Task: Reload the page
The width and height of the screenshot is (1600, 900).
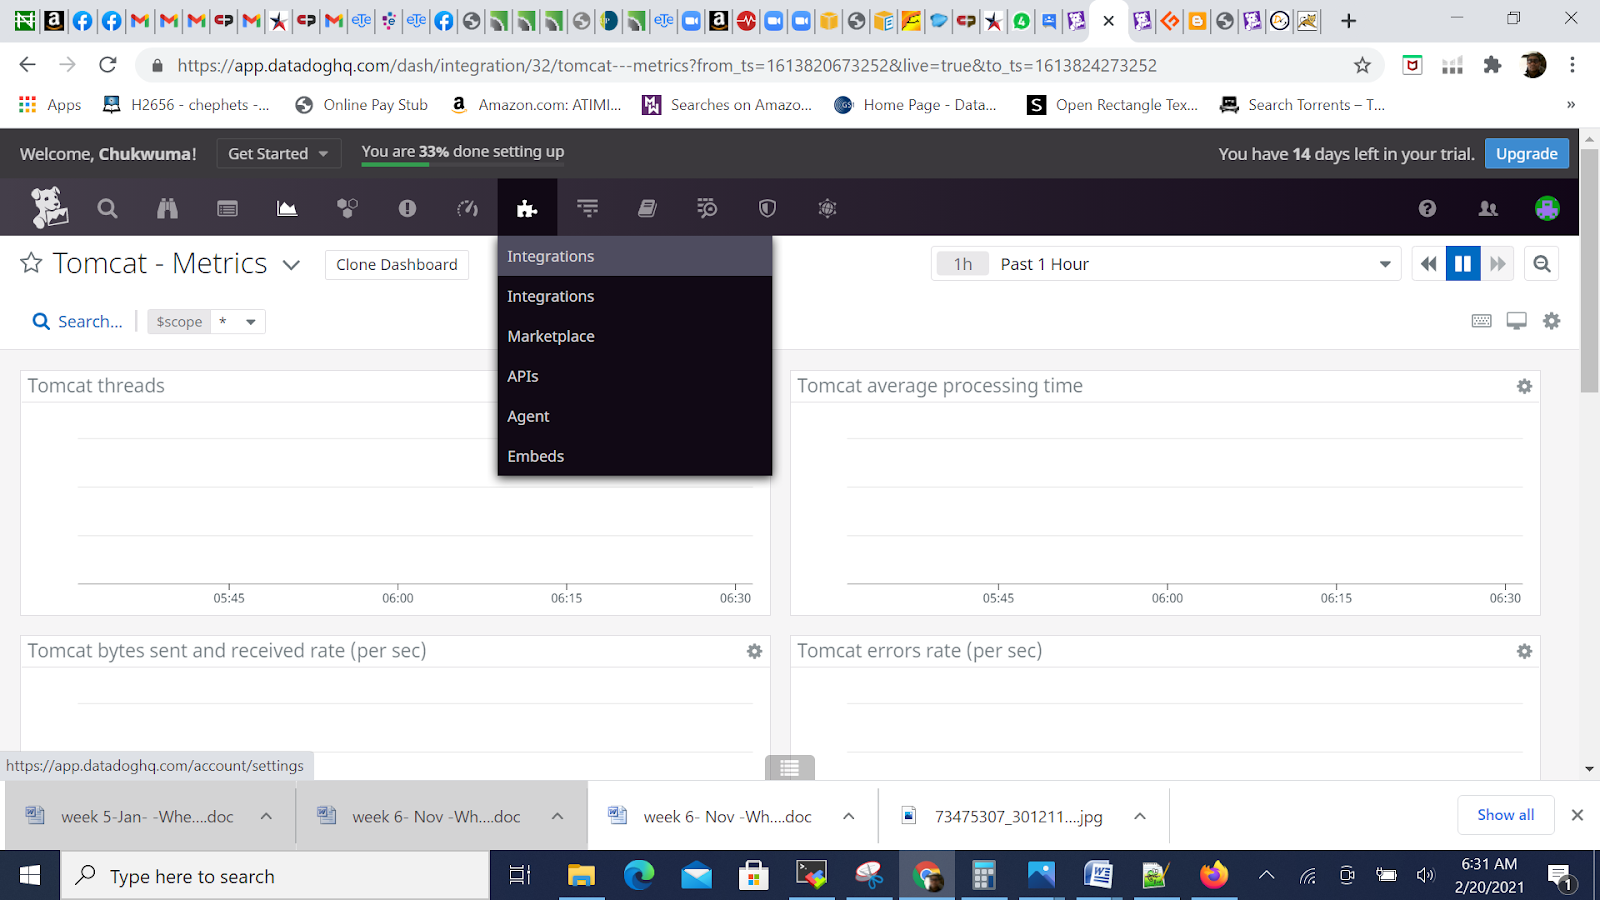Action: [x=108, y=65]
